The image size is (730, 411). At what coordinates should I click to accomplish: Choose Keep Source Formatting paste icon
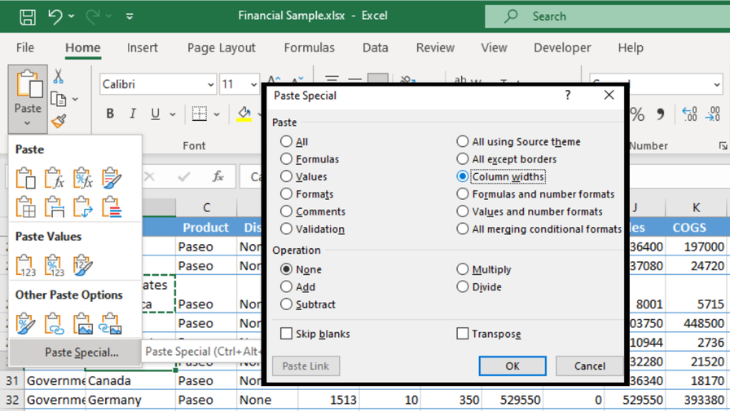pos(111,178)
